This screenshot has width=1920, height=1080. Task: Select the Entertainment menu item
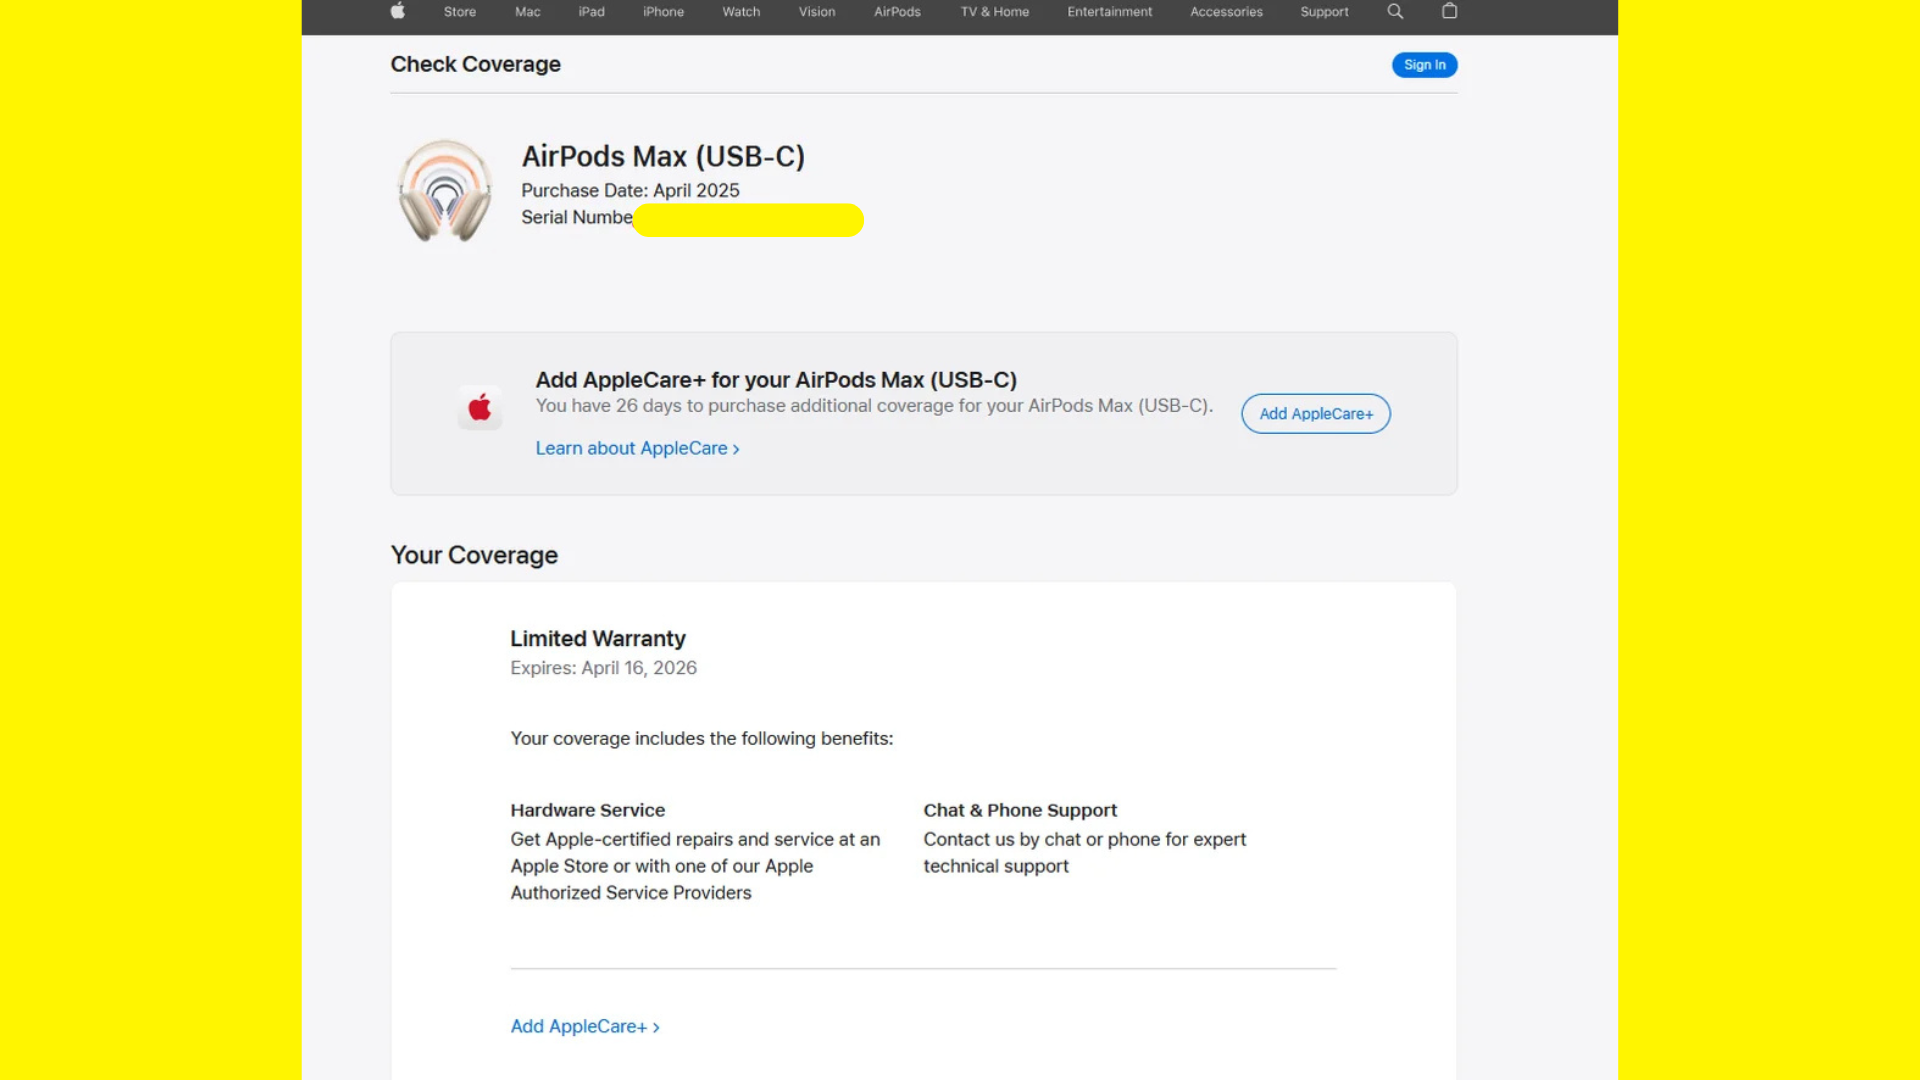(x=1109, y=12)
